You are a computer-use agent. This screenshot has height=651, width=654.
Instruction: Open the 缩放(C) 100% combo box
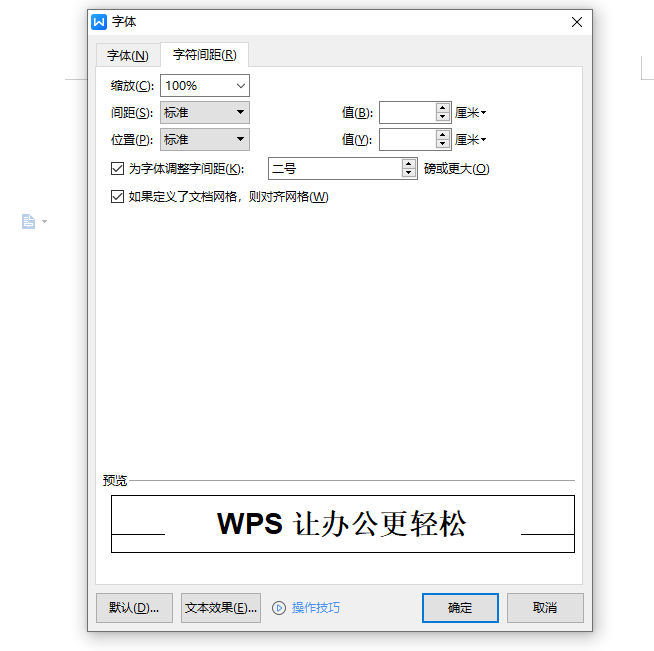tap(205, 85)
